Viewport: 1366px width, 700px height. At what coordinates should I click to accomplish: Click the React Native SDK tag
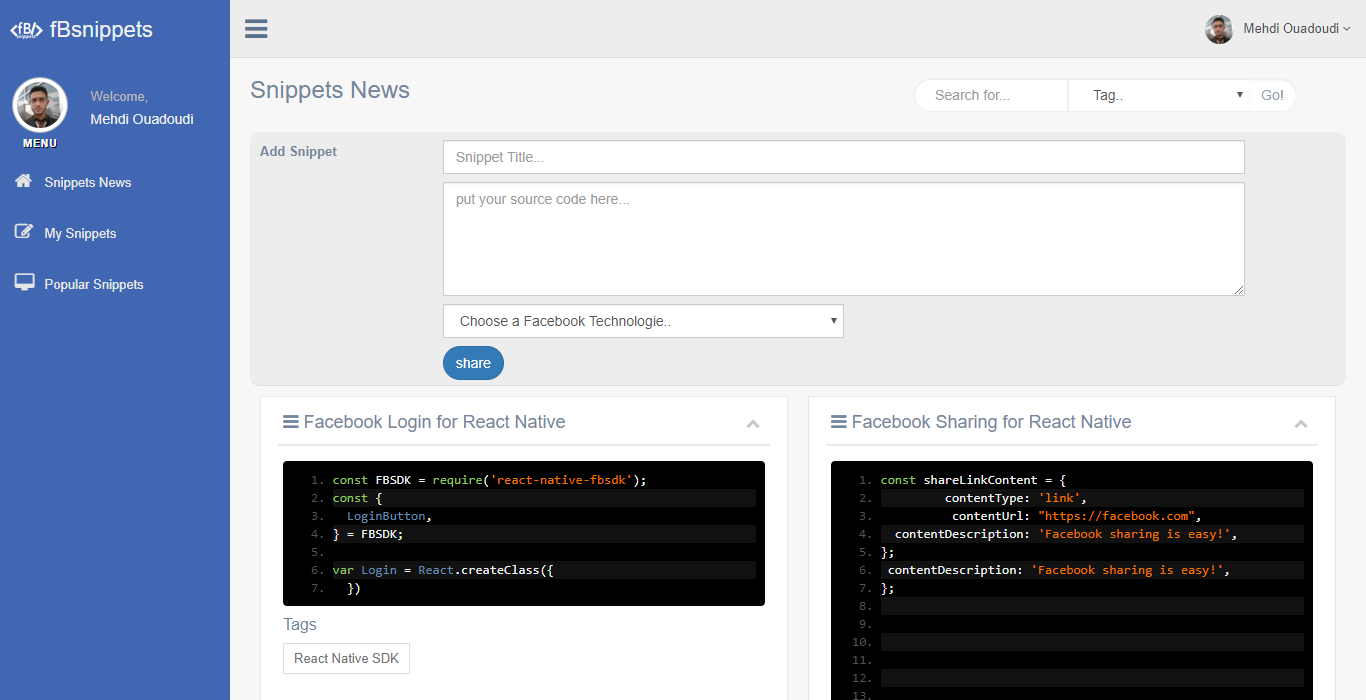click(x=346, y=658)
